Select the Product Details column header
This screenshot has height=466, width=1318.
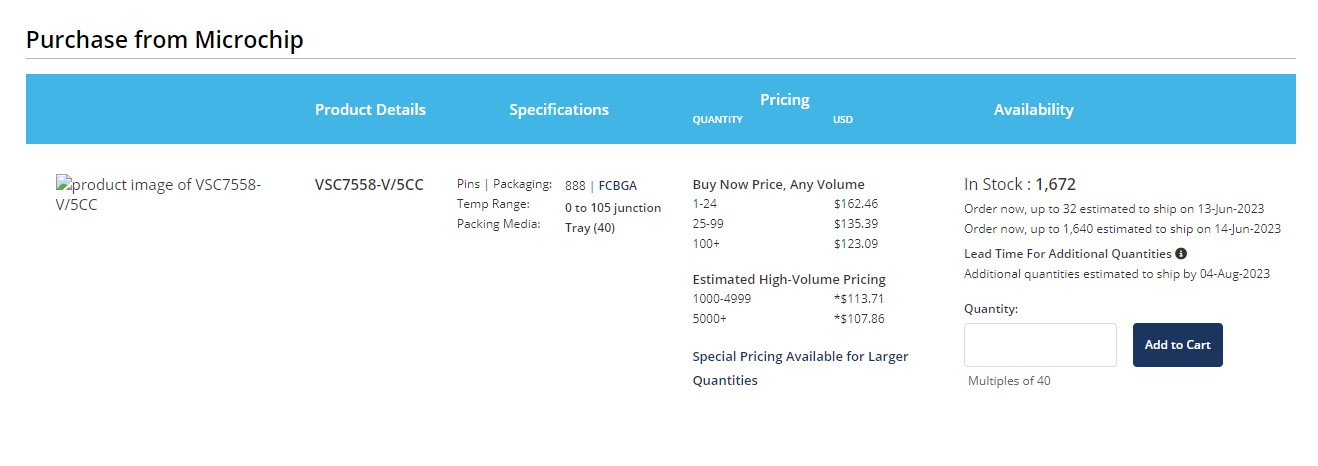tap(370, 110)
